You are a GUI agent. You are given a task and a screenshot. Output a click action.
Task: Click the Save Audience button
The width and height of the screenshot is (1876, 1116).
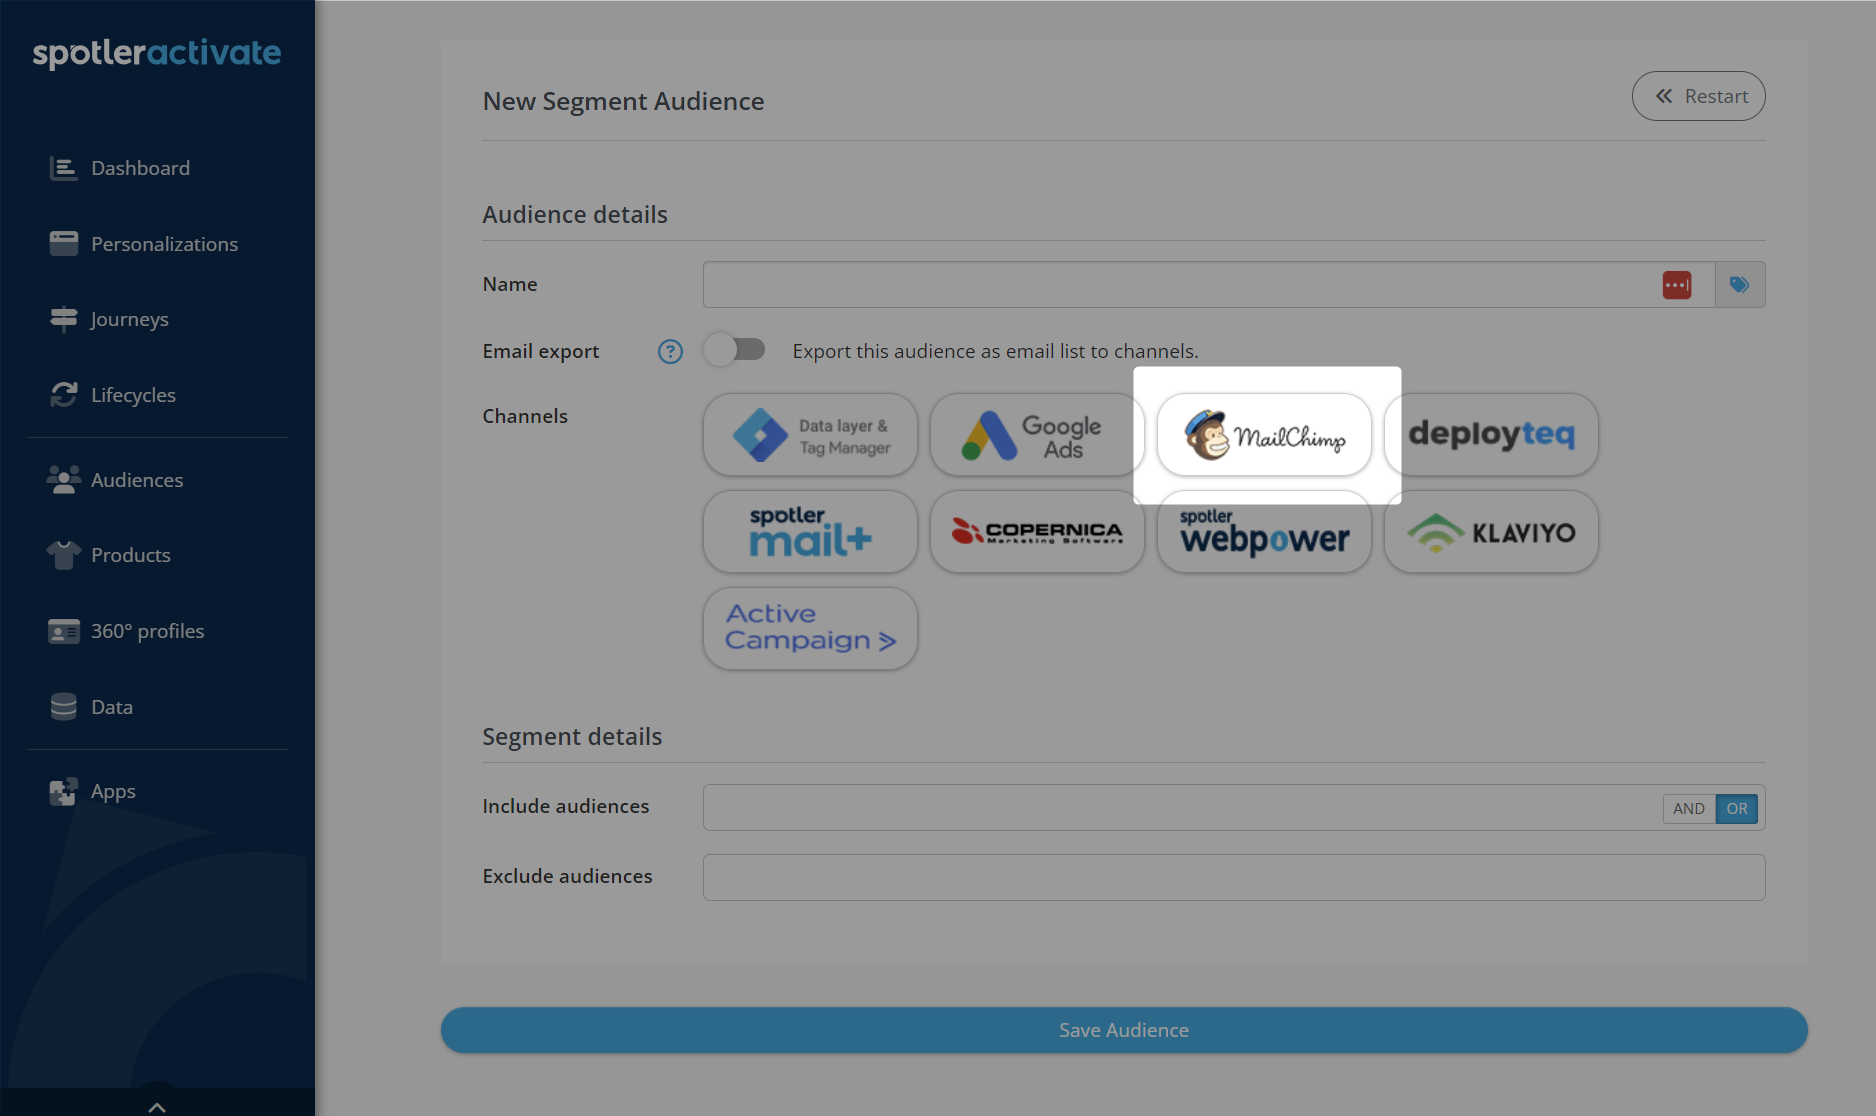coord(1124,1030)
